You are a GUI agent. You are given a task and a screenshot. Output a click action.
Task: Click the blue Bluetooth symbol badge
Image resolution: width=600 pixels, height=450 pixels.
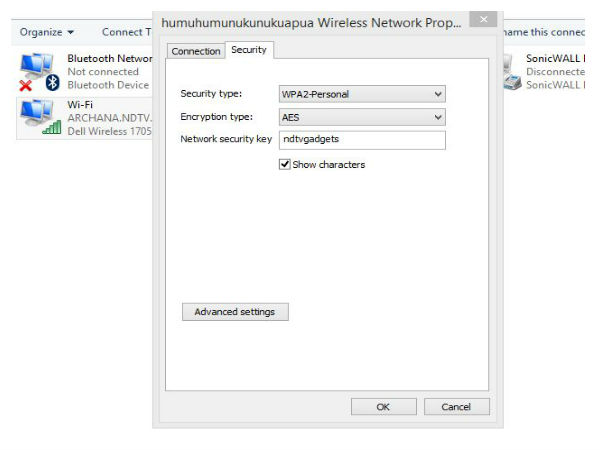53,83
